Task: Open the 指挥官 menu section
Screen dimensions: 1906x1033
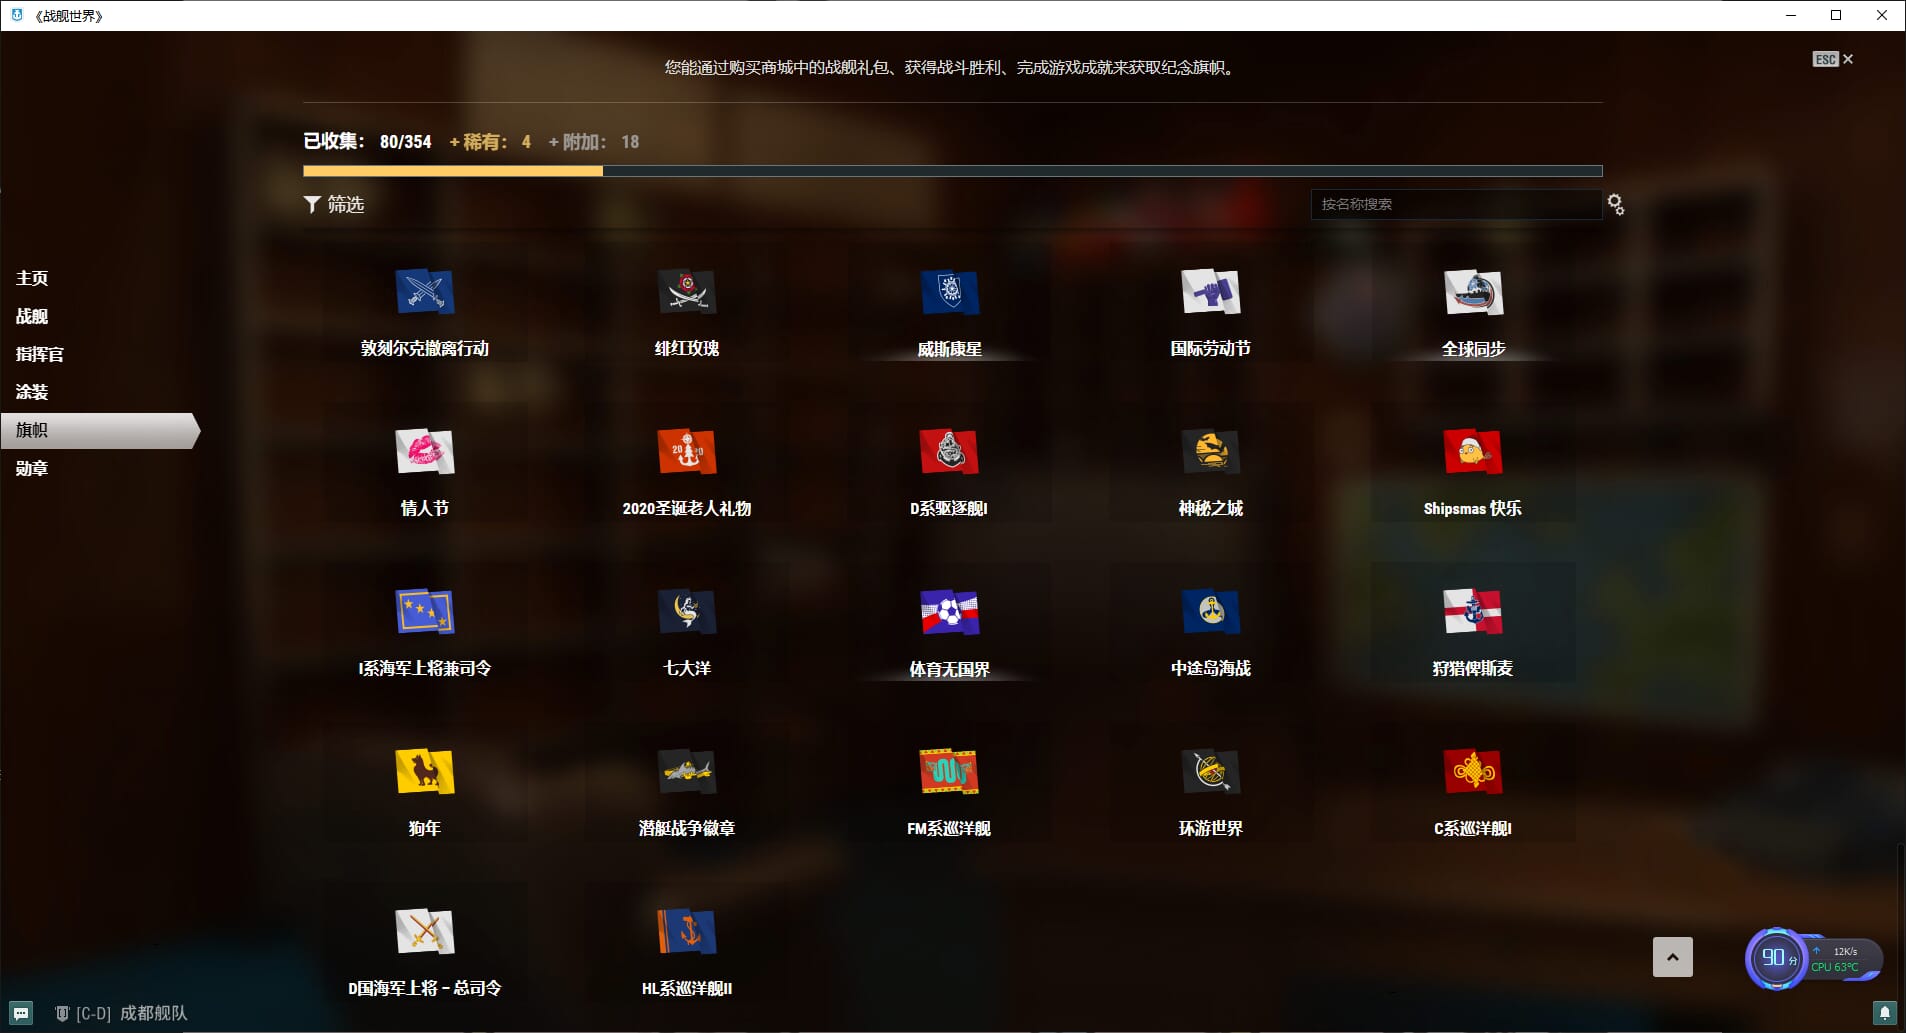Action: 40,354
